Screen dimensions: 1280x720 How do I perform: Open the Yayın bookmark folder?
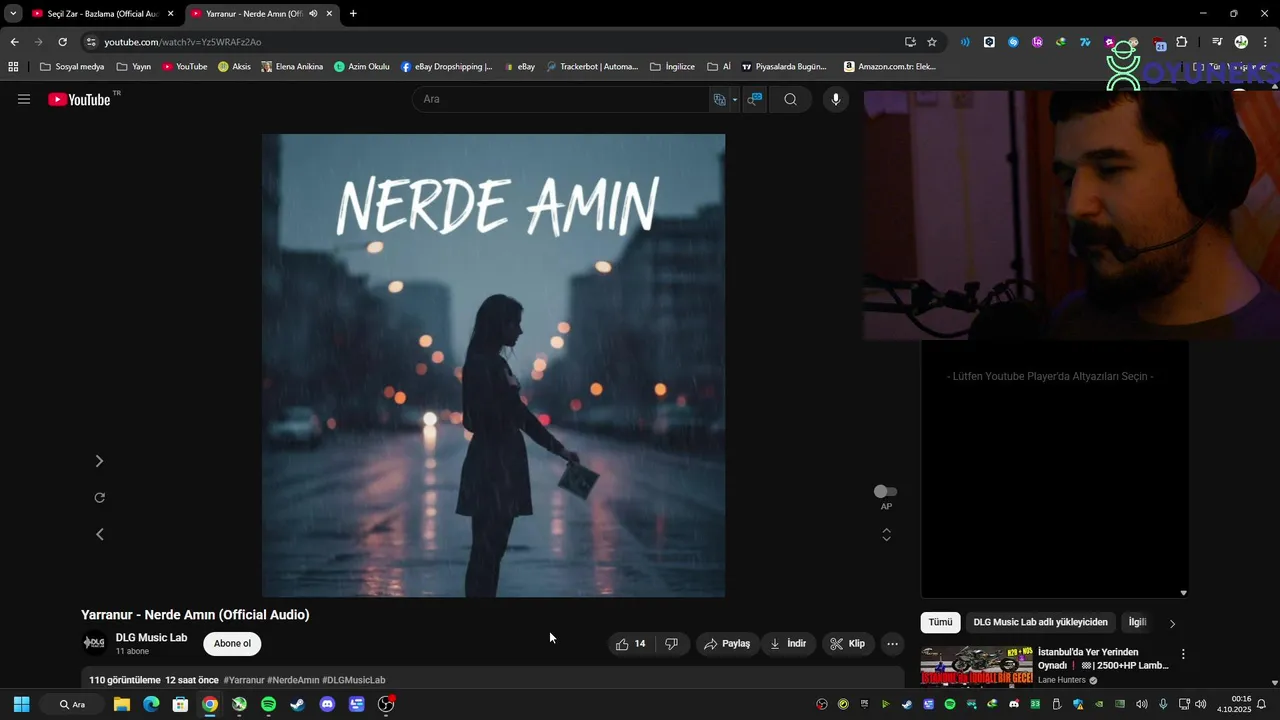coord(134,67)
